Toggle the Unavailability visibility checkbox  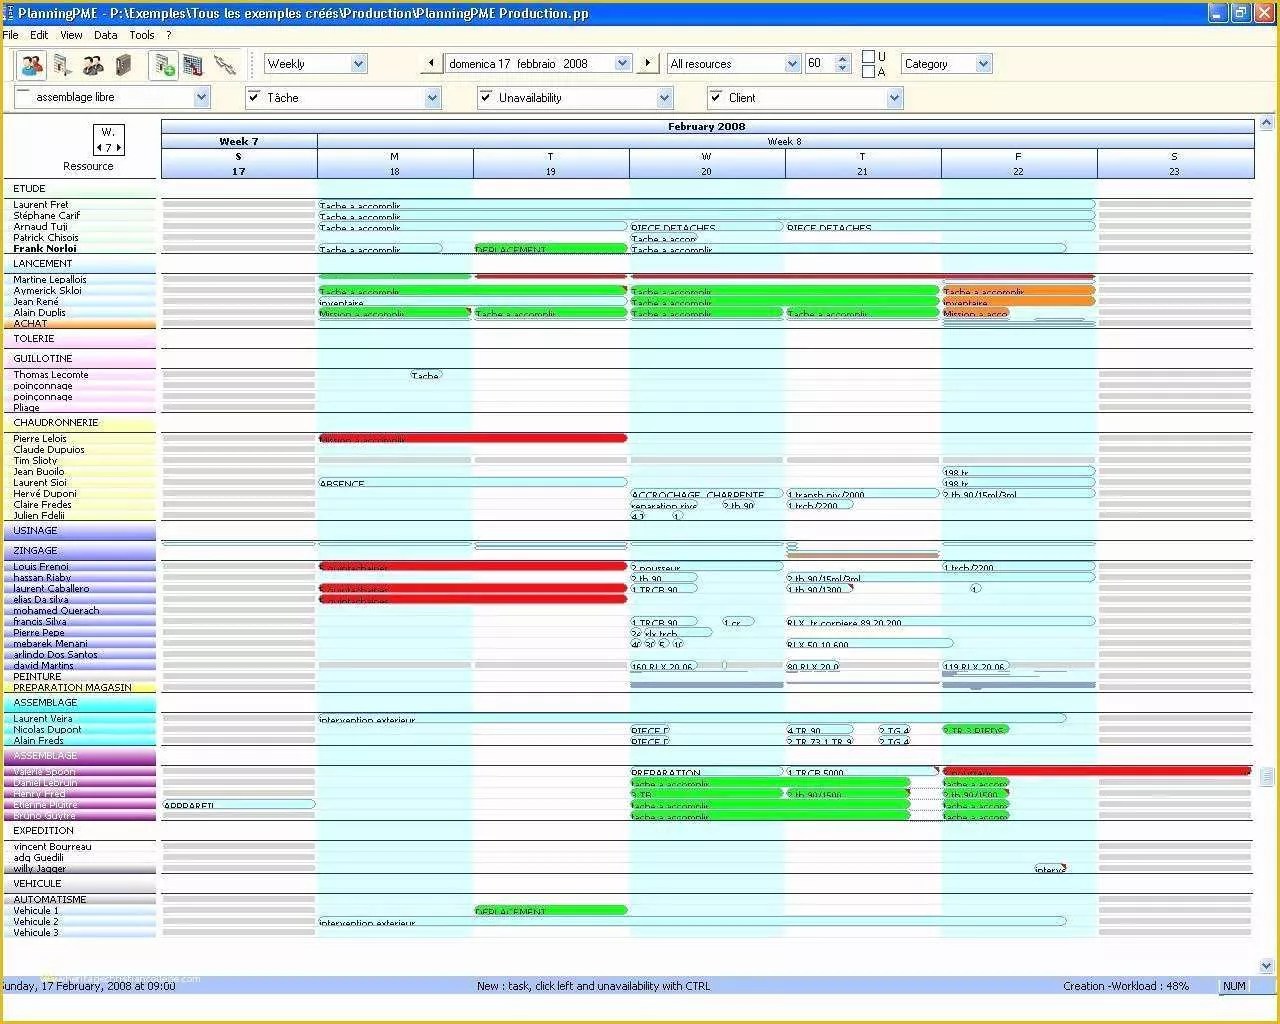485,97
